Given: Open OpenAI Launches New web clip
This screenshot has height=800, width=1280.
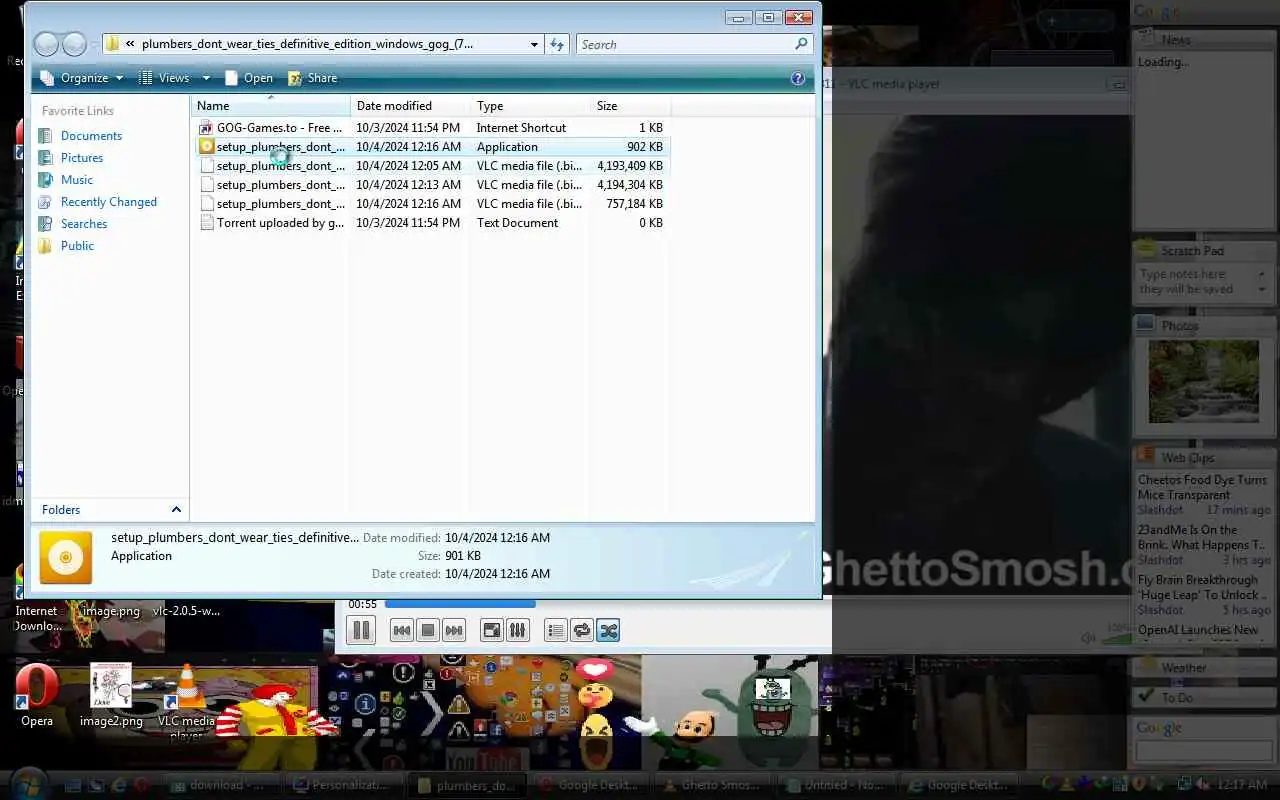Looking at the screenshot, I should click(x=1198, y=630).
